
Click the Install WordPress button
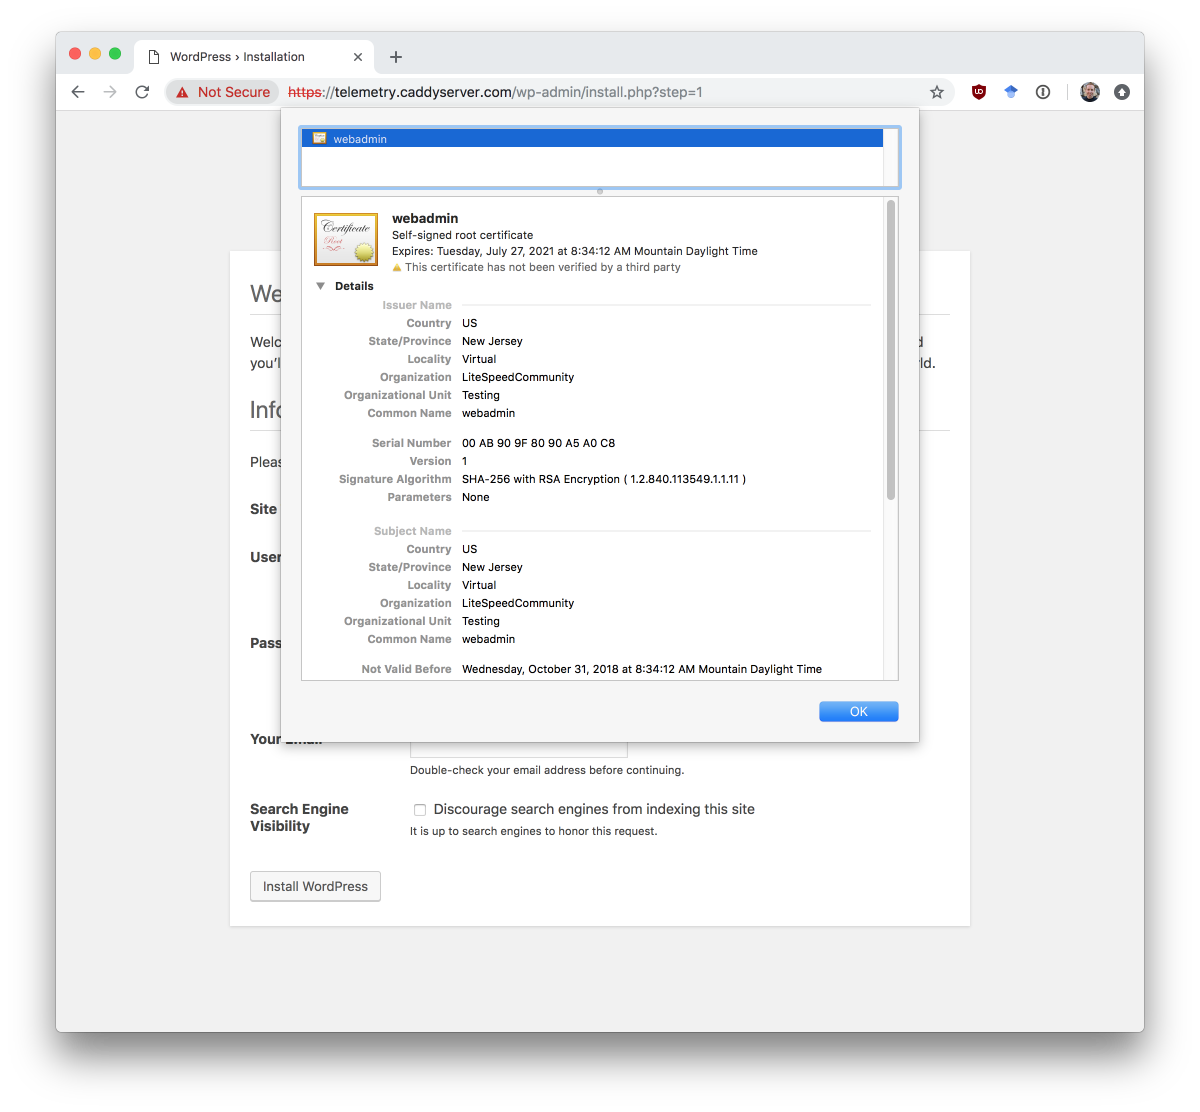(x=315, y=886)
